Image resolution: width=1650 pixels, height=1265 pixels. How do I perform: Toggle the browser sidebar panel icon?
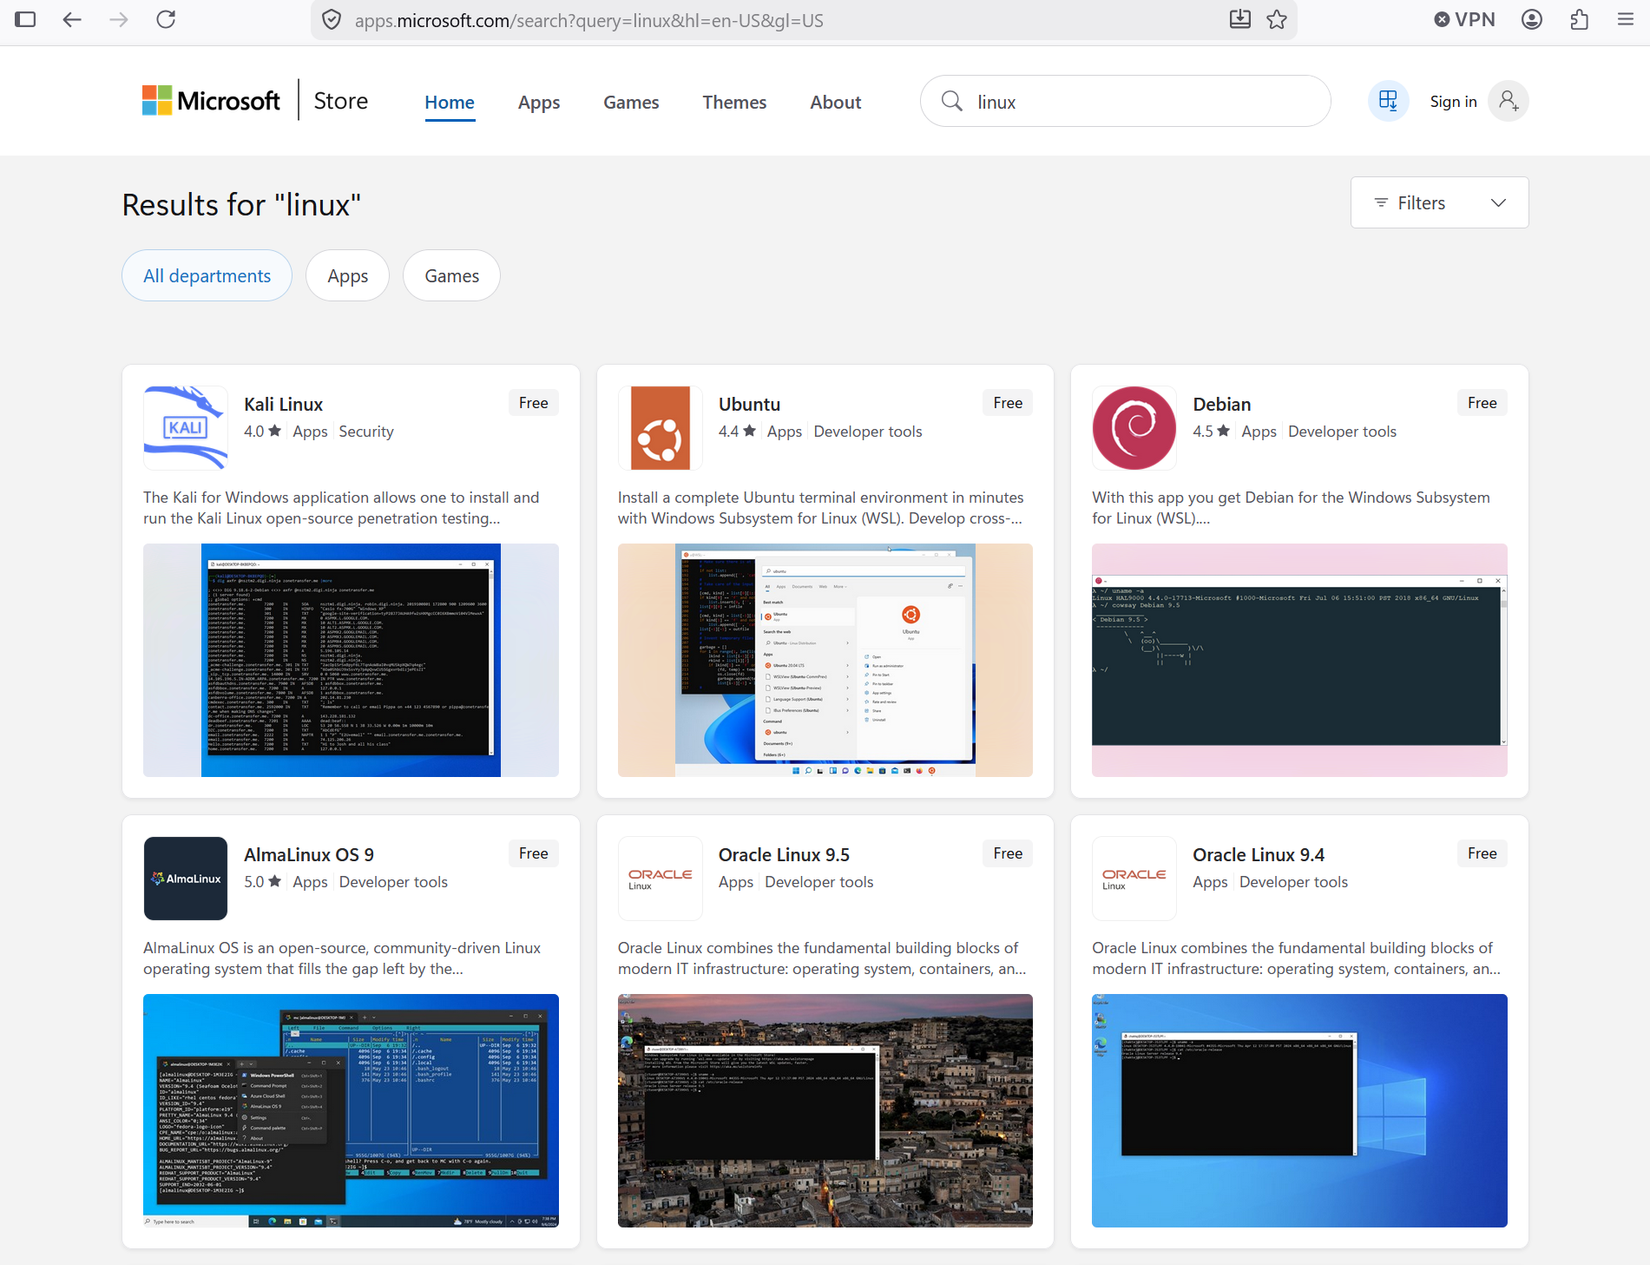click(x=25, y=20)
